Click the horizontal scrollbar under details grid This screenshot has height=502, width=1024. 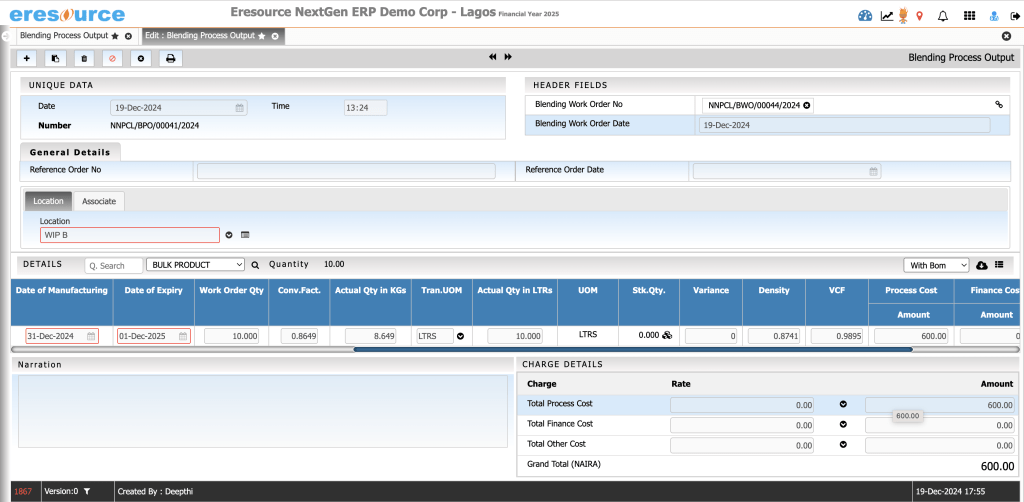click(632, 350)
